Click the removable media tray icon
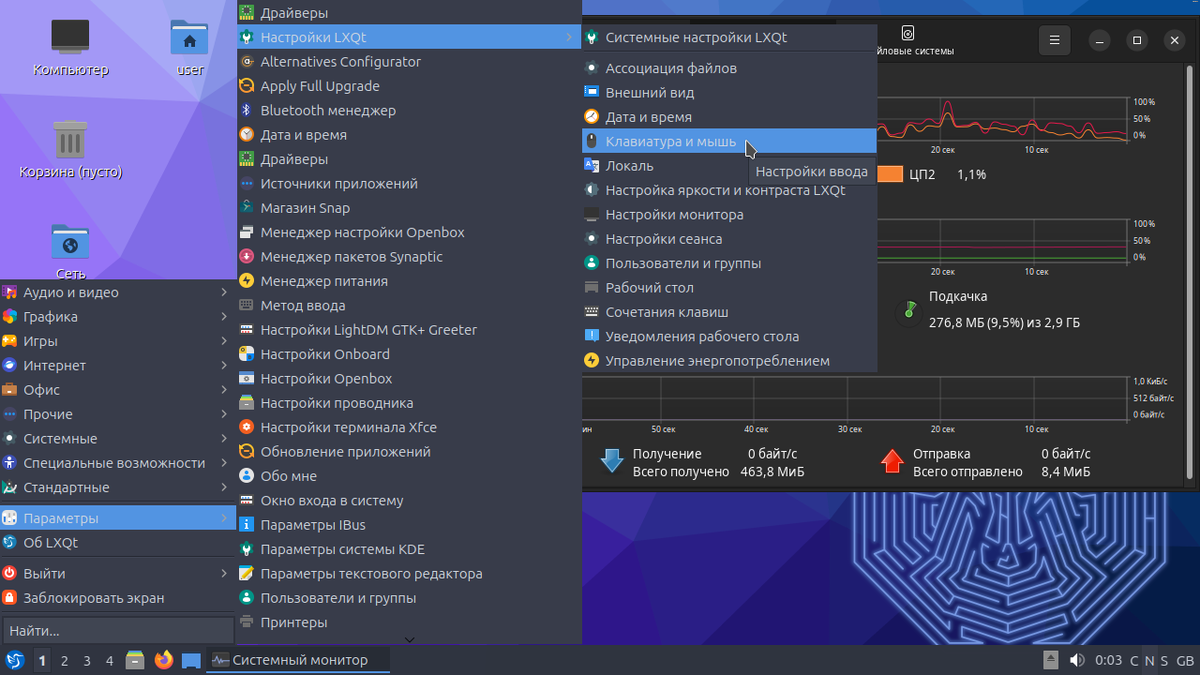The width and height of the screenshot is (1200, 675). click(x=1051, y=660)
